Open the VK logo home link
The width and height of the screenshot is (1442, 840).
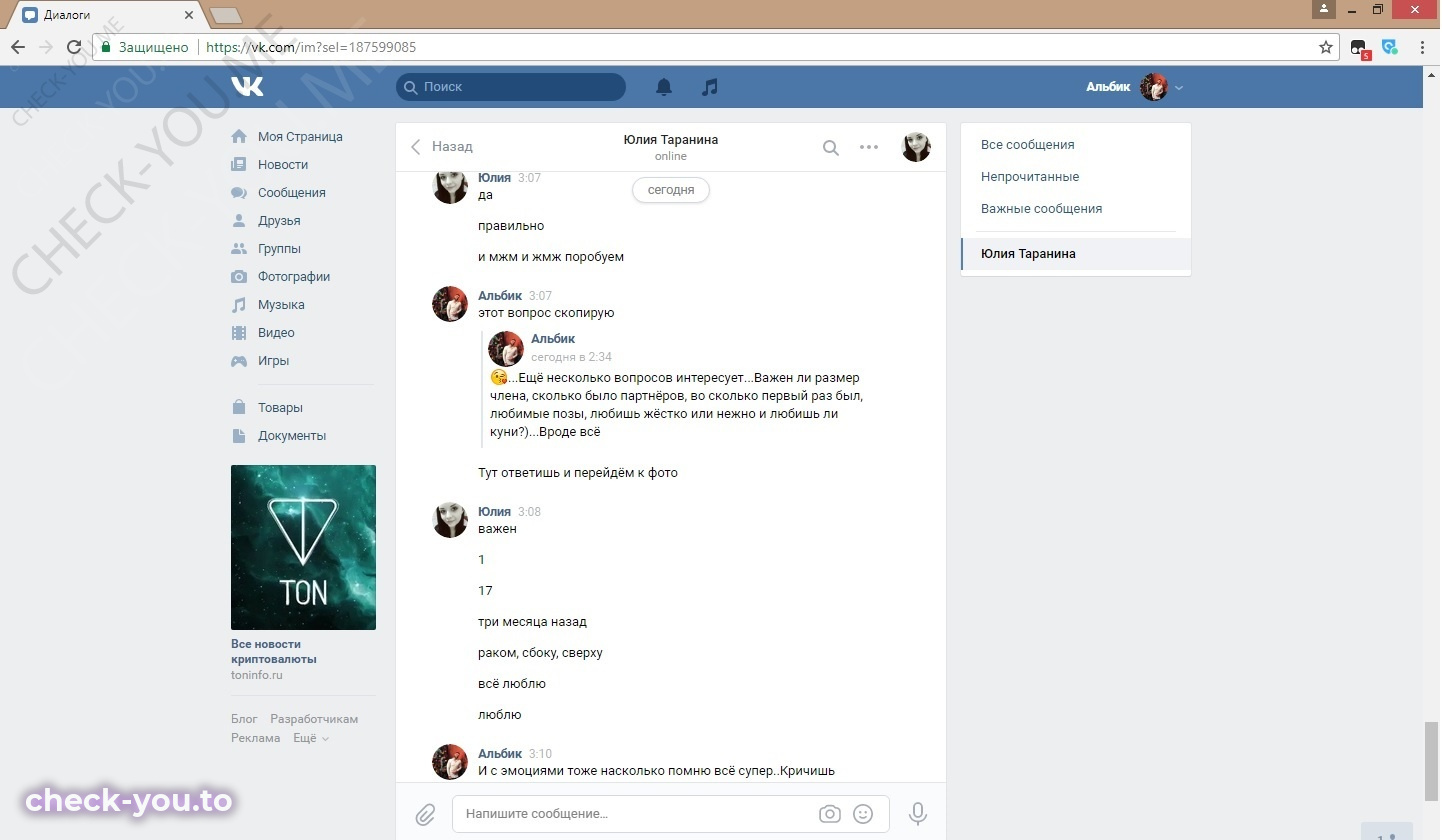click(247, 87)
